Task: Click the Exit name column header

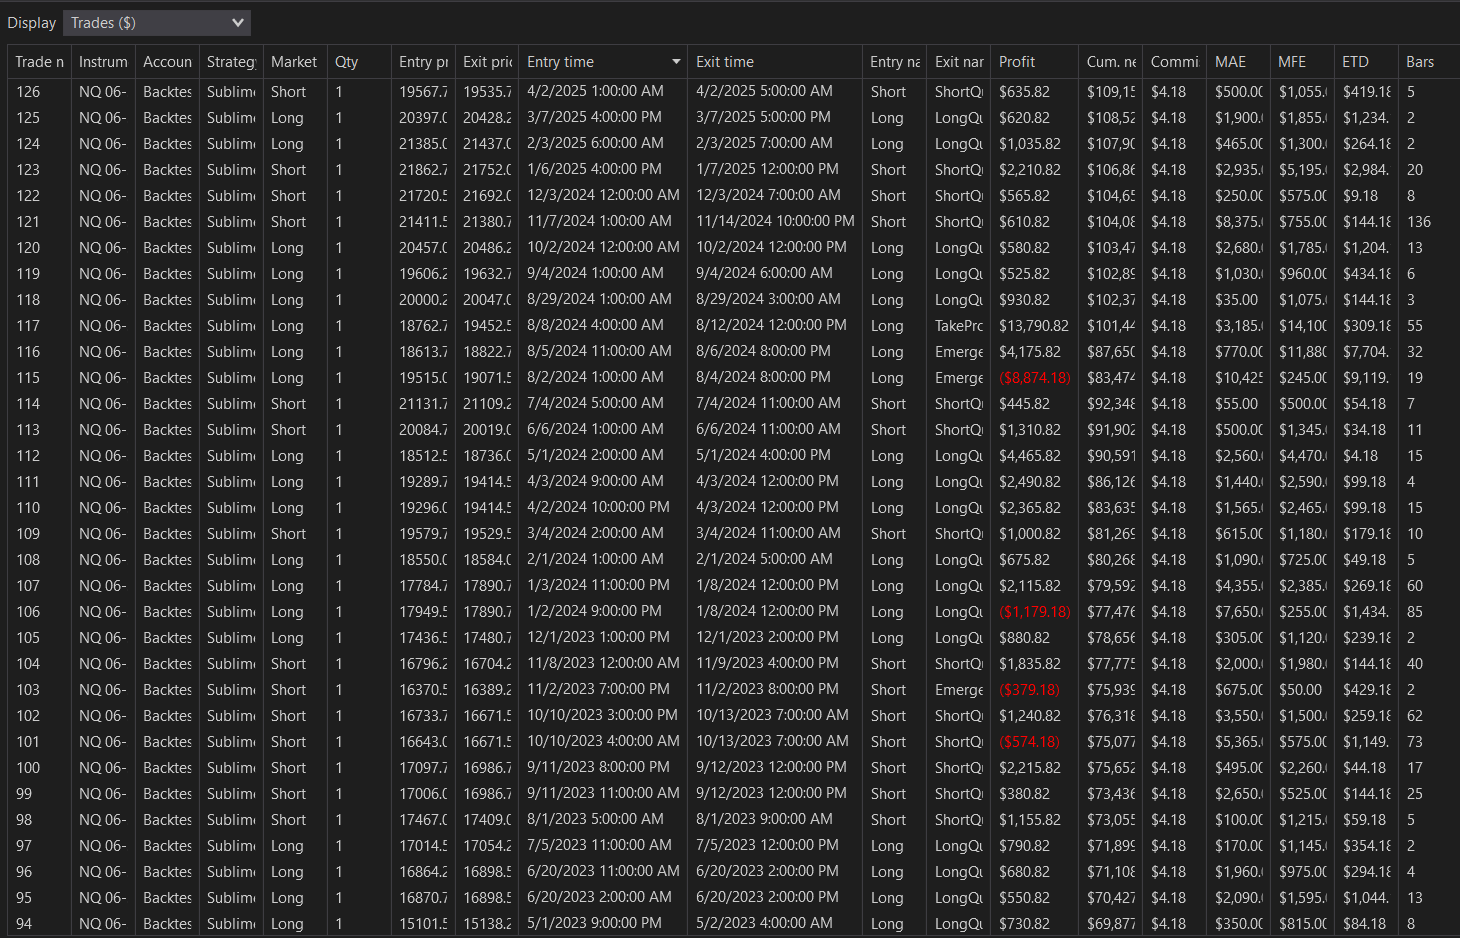Action: [x=959, y=62]
